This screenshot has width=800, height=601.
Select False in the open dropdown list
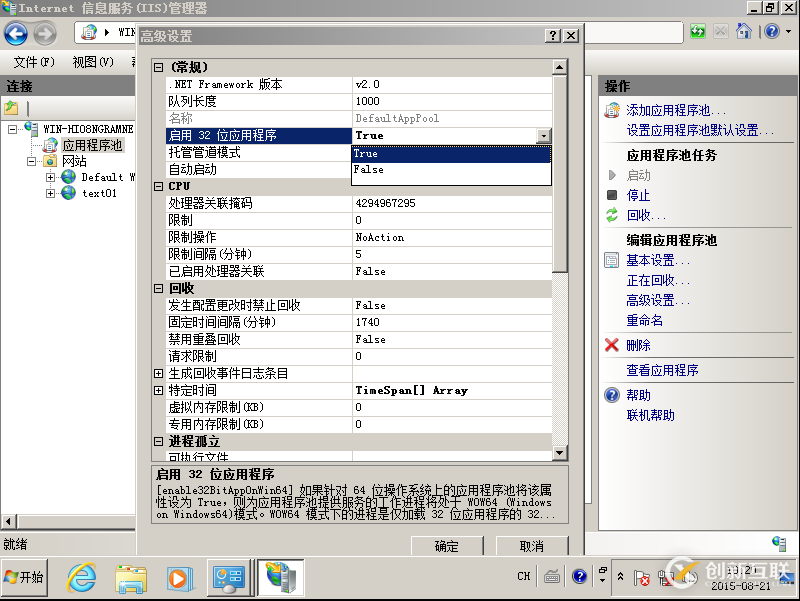tap(370, 170)
